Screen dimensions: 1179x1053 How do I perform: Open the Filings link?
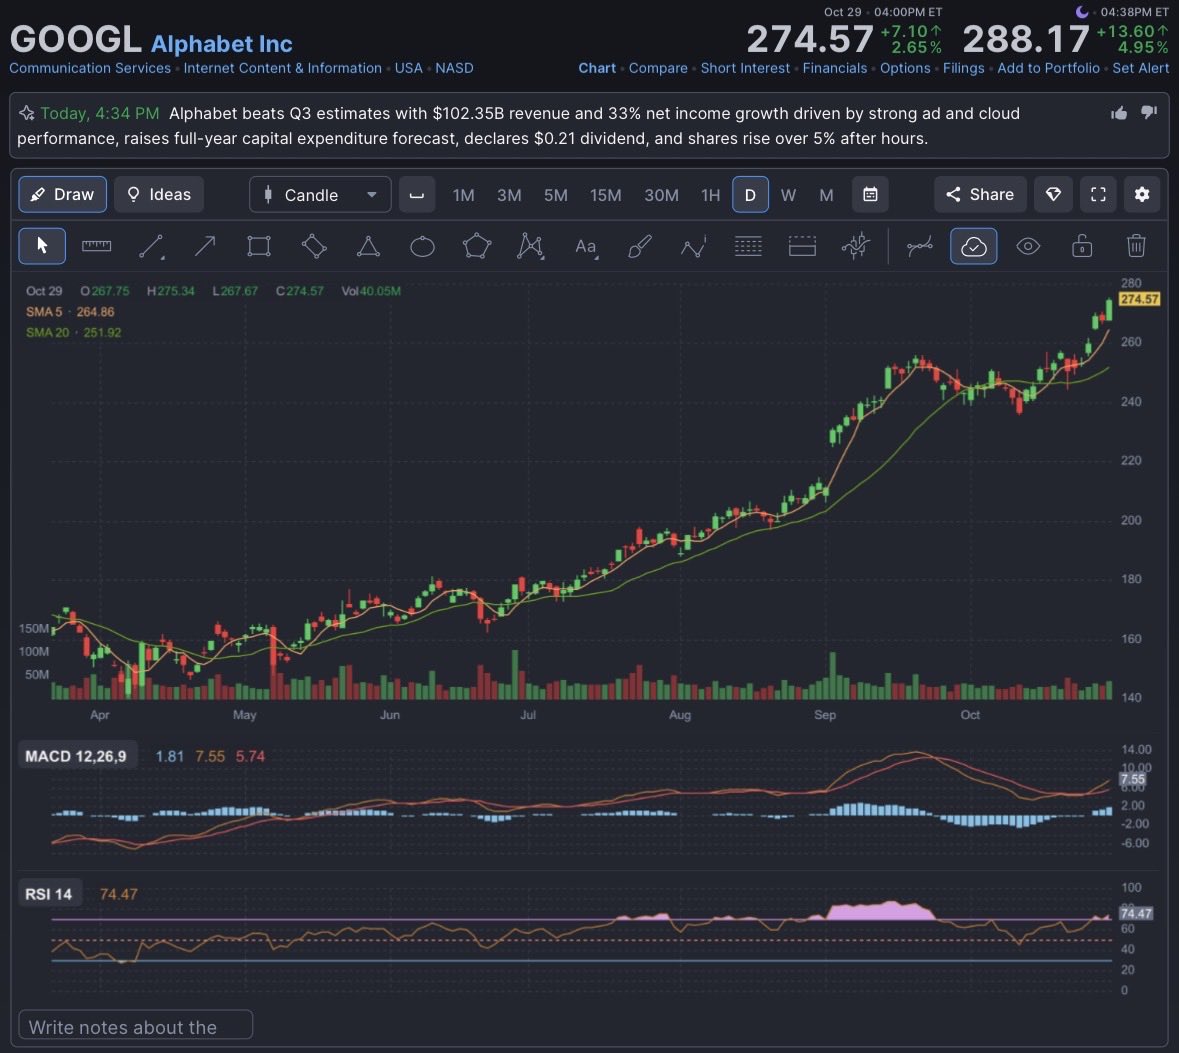click(963, 68)
